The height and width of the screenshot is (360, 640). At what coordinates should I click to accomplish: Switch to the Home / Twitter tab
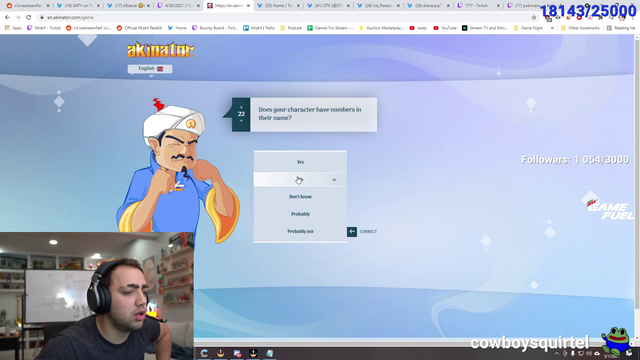click(x=278, y=6)
